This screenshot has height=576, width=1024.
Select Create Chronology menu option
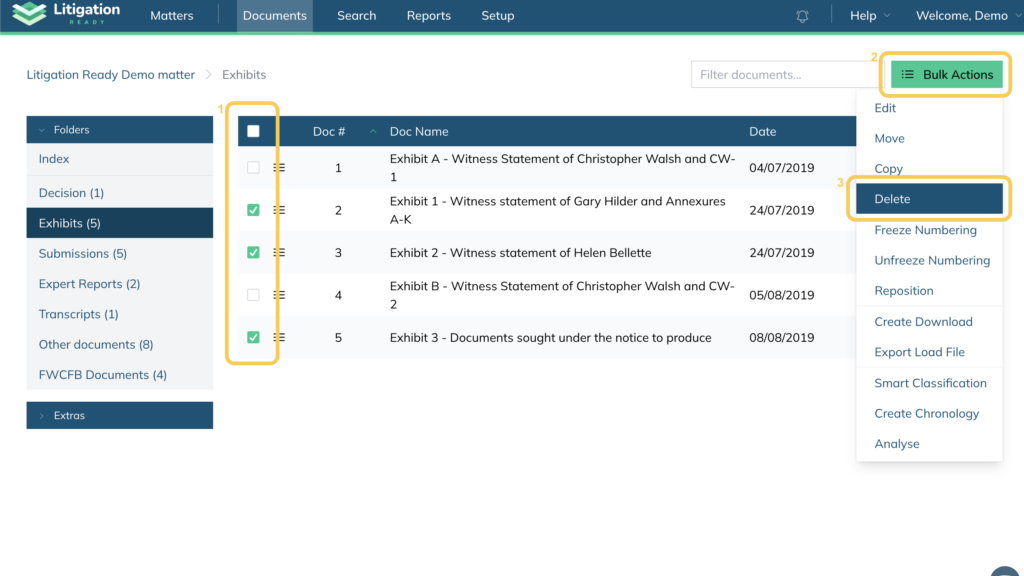pos(926,413)
